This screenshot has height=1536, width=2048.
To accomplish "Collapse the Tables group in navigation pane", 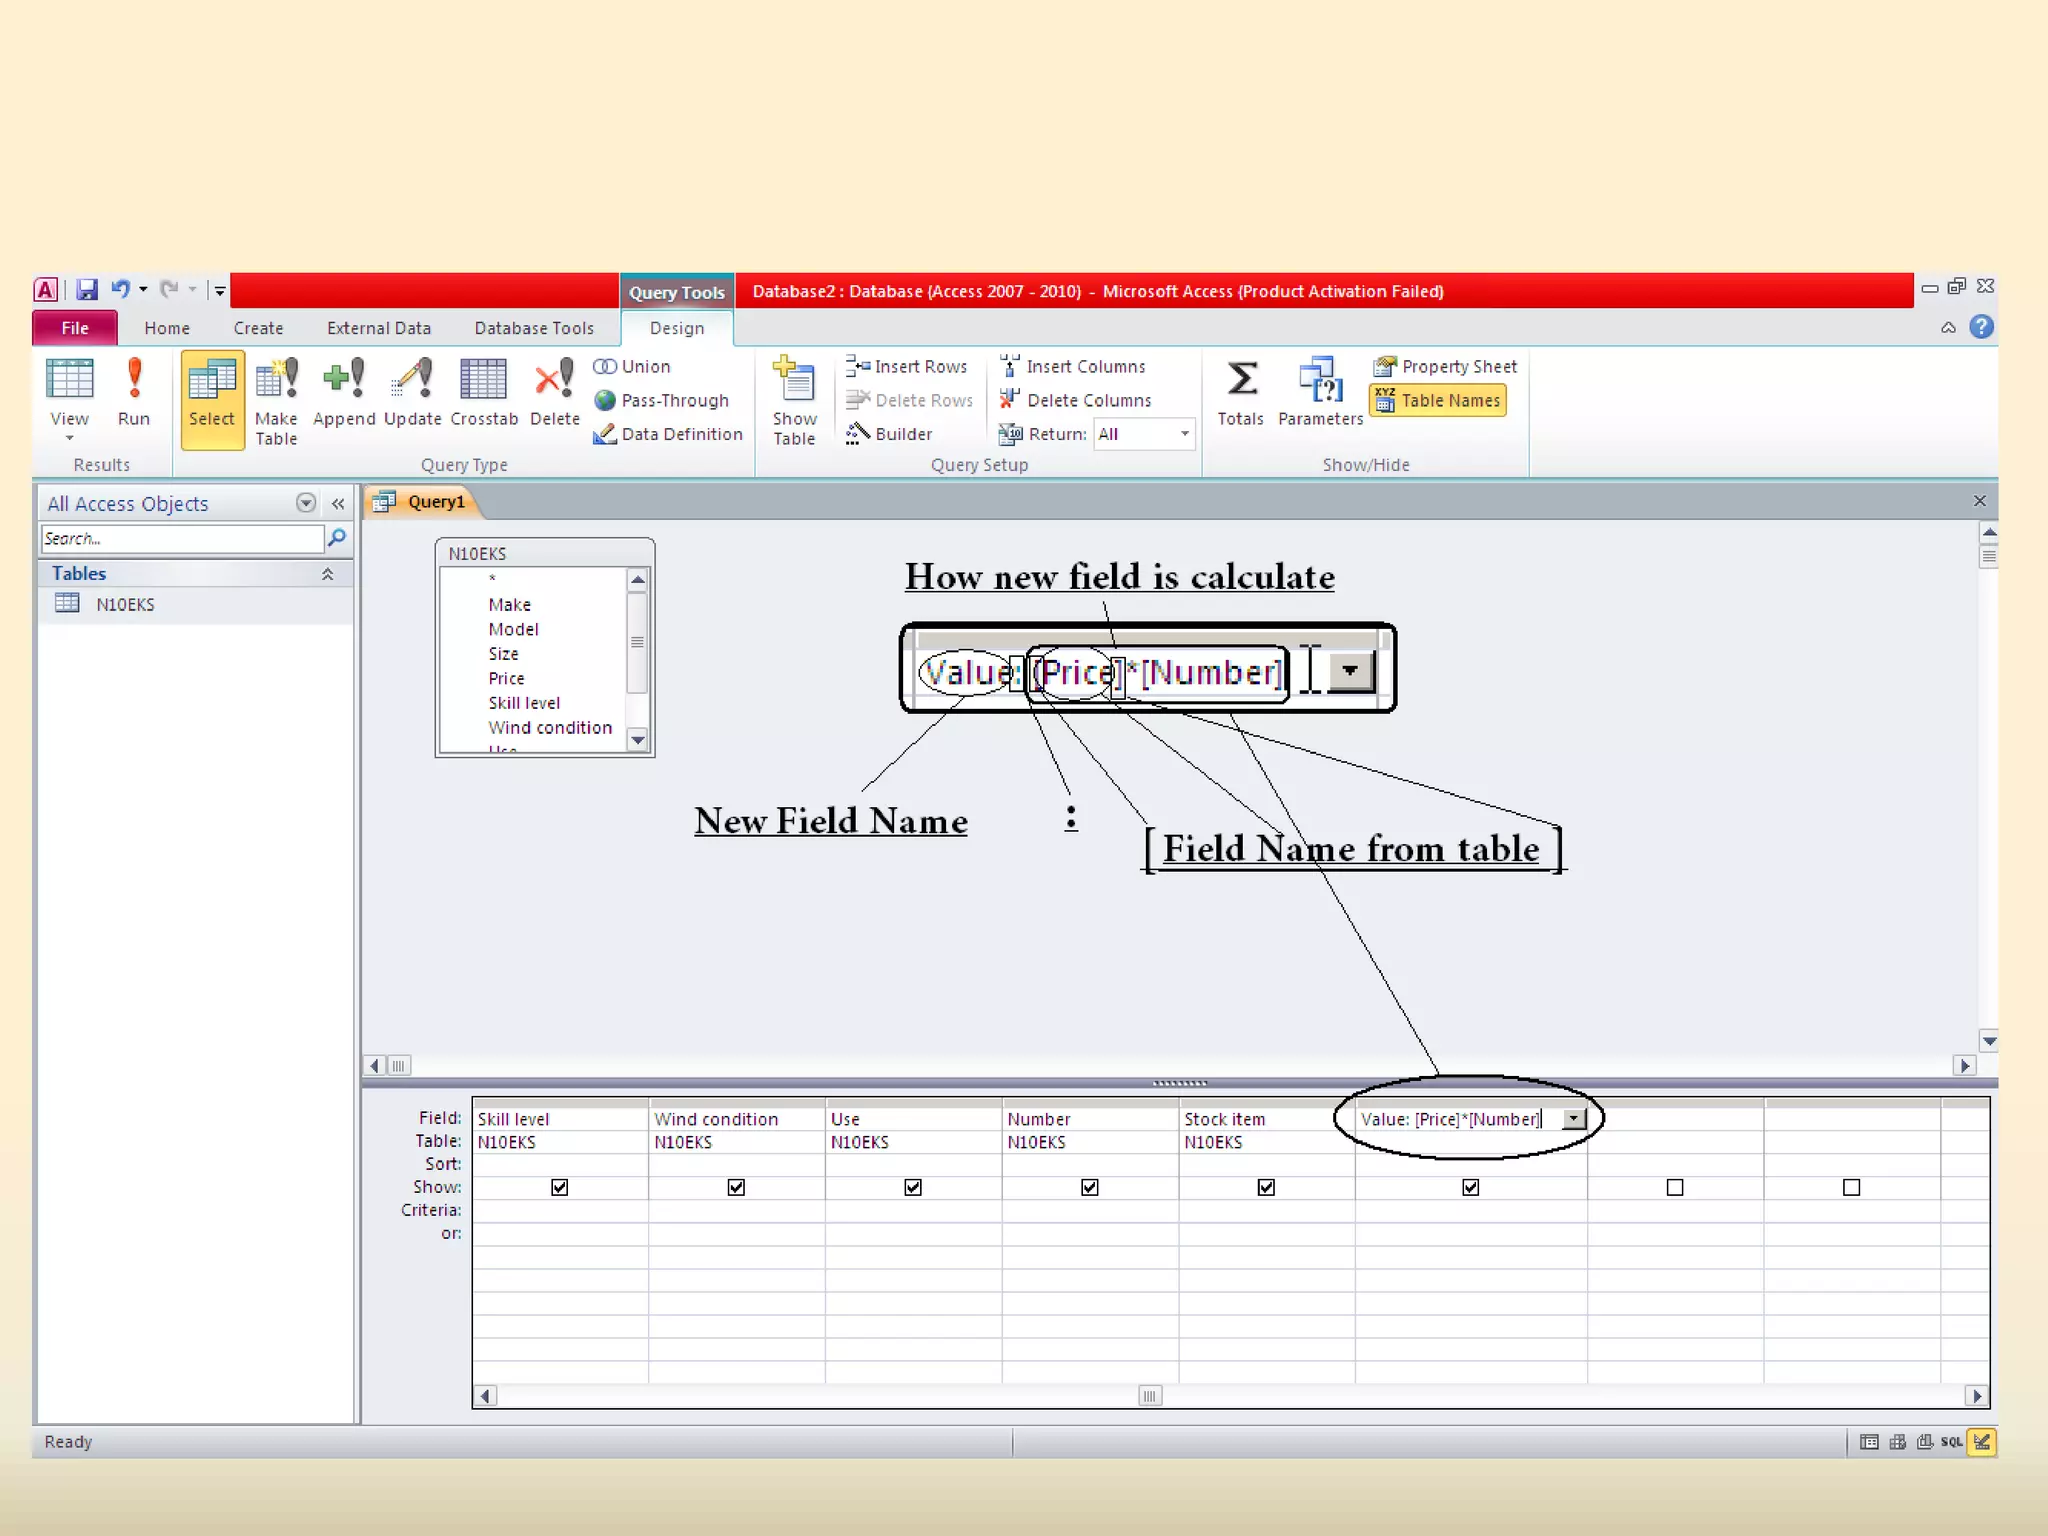I will (327, 574).
